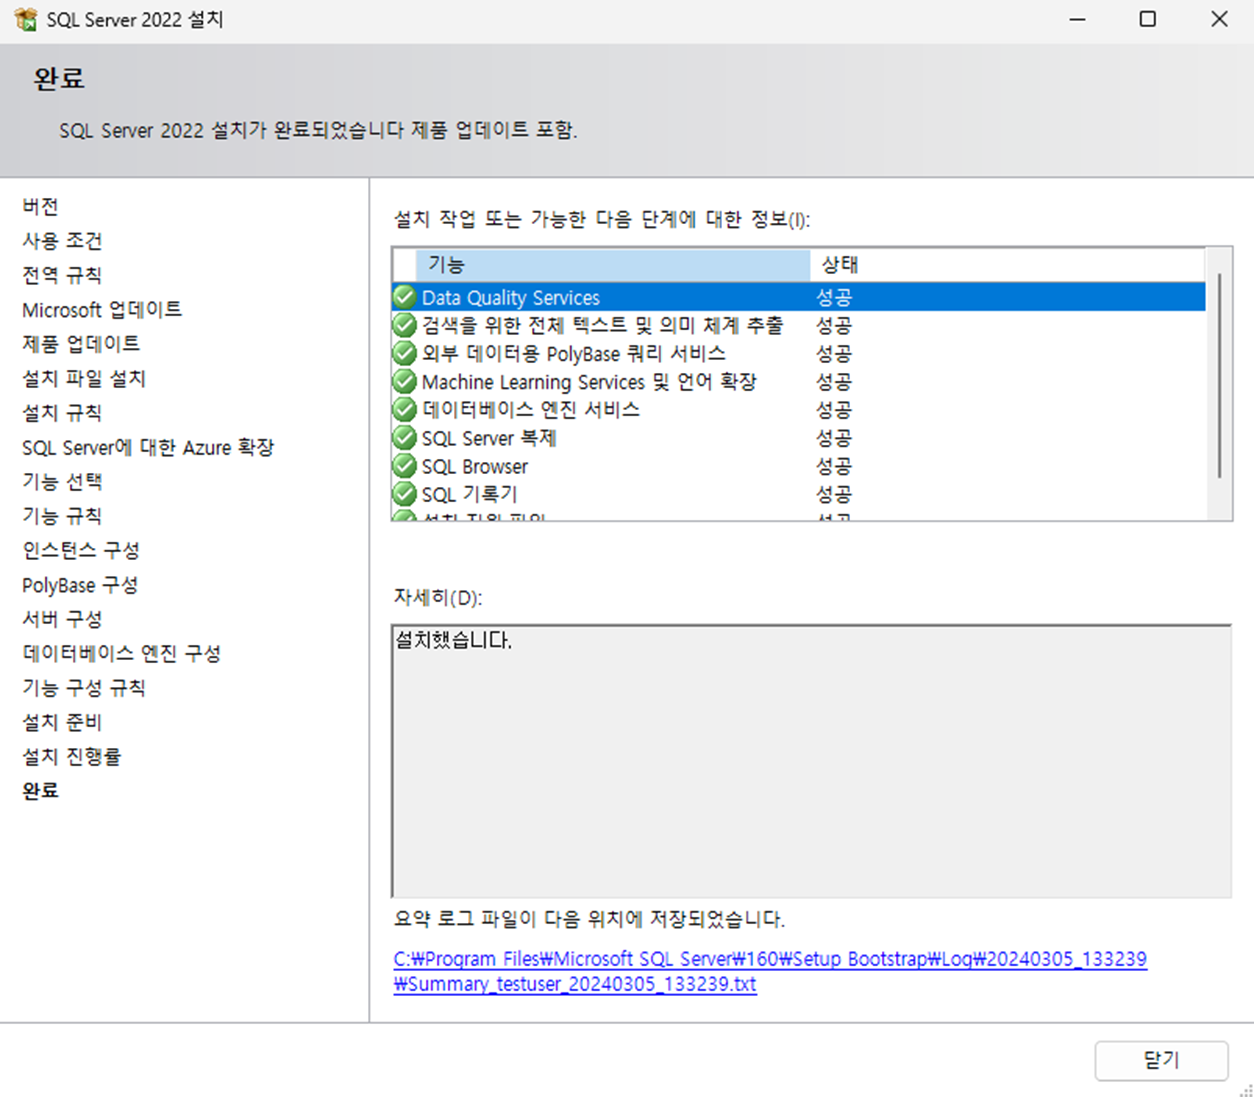This screenshot has height=1097, width=1254.
Task: Click 기능 구성 규칙 step in the sidebar
Action: [84, 688]
